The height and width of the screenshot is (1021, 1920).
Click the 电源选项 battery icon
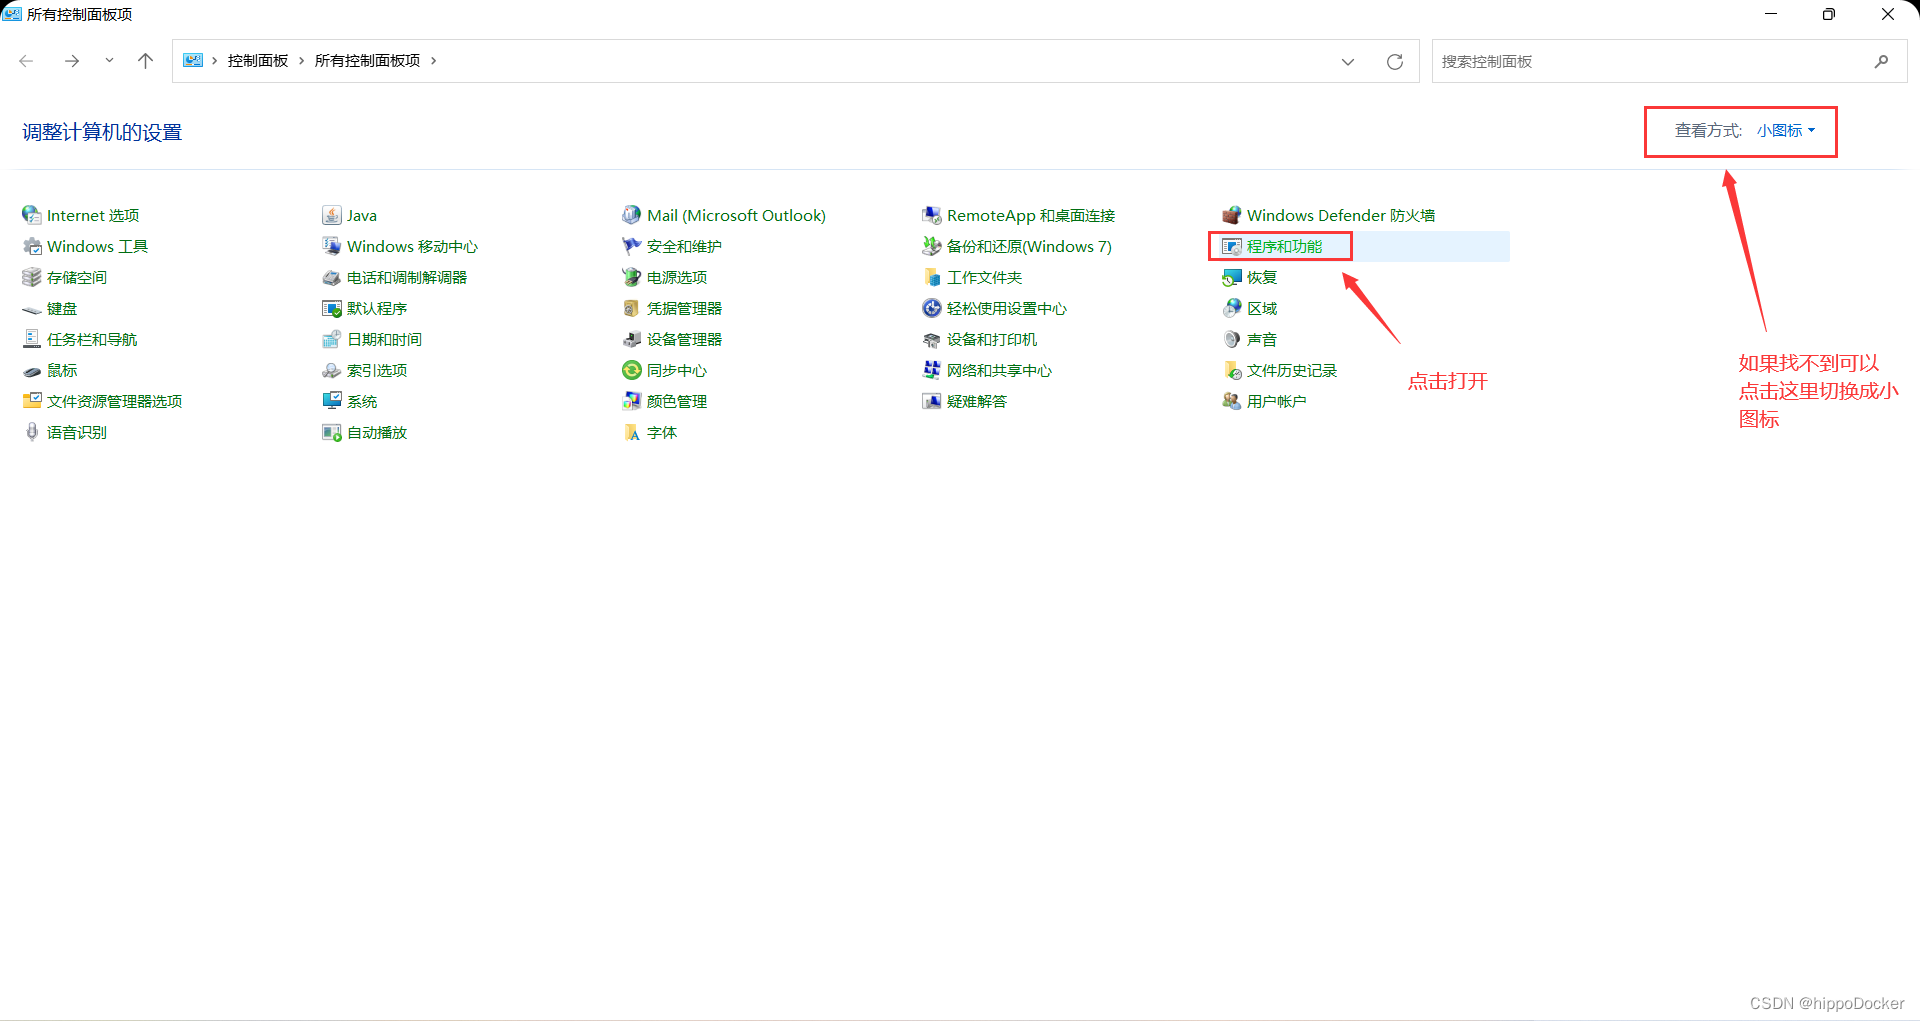tap(632, 277)
